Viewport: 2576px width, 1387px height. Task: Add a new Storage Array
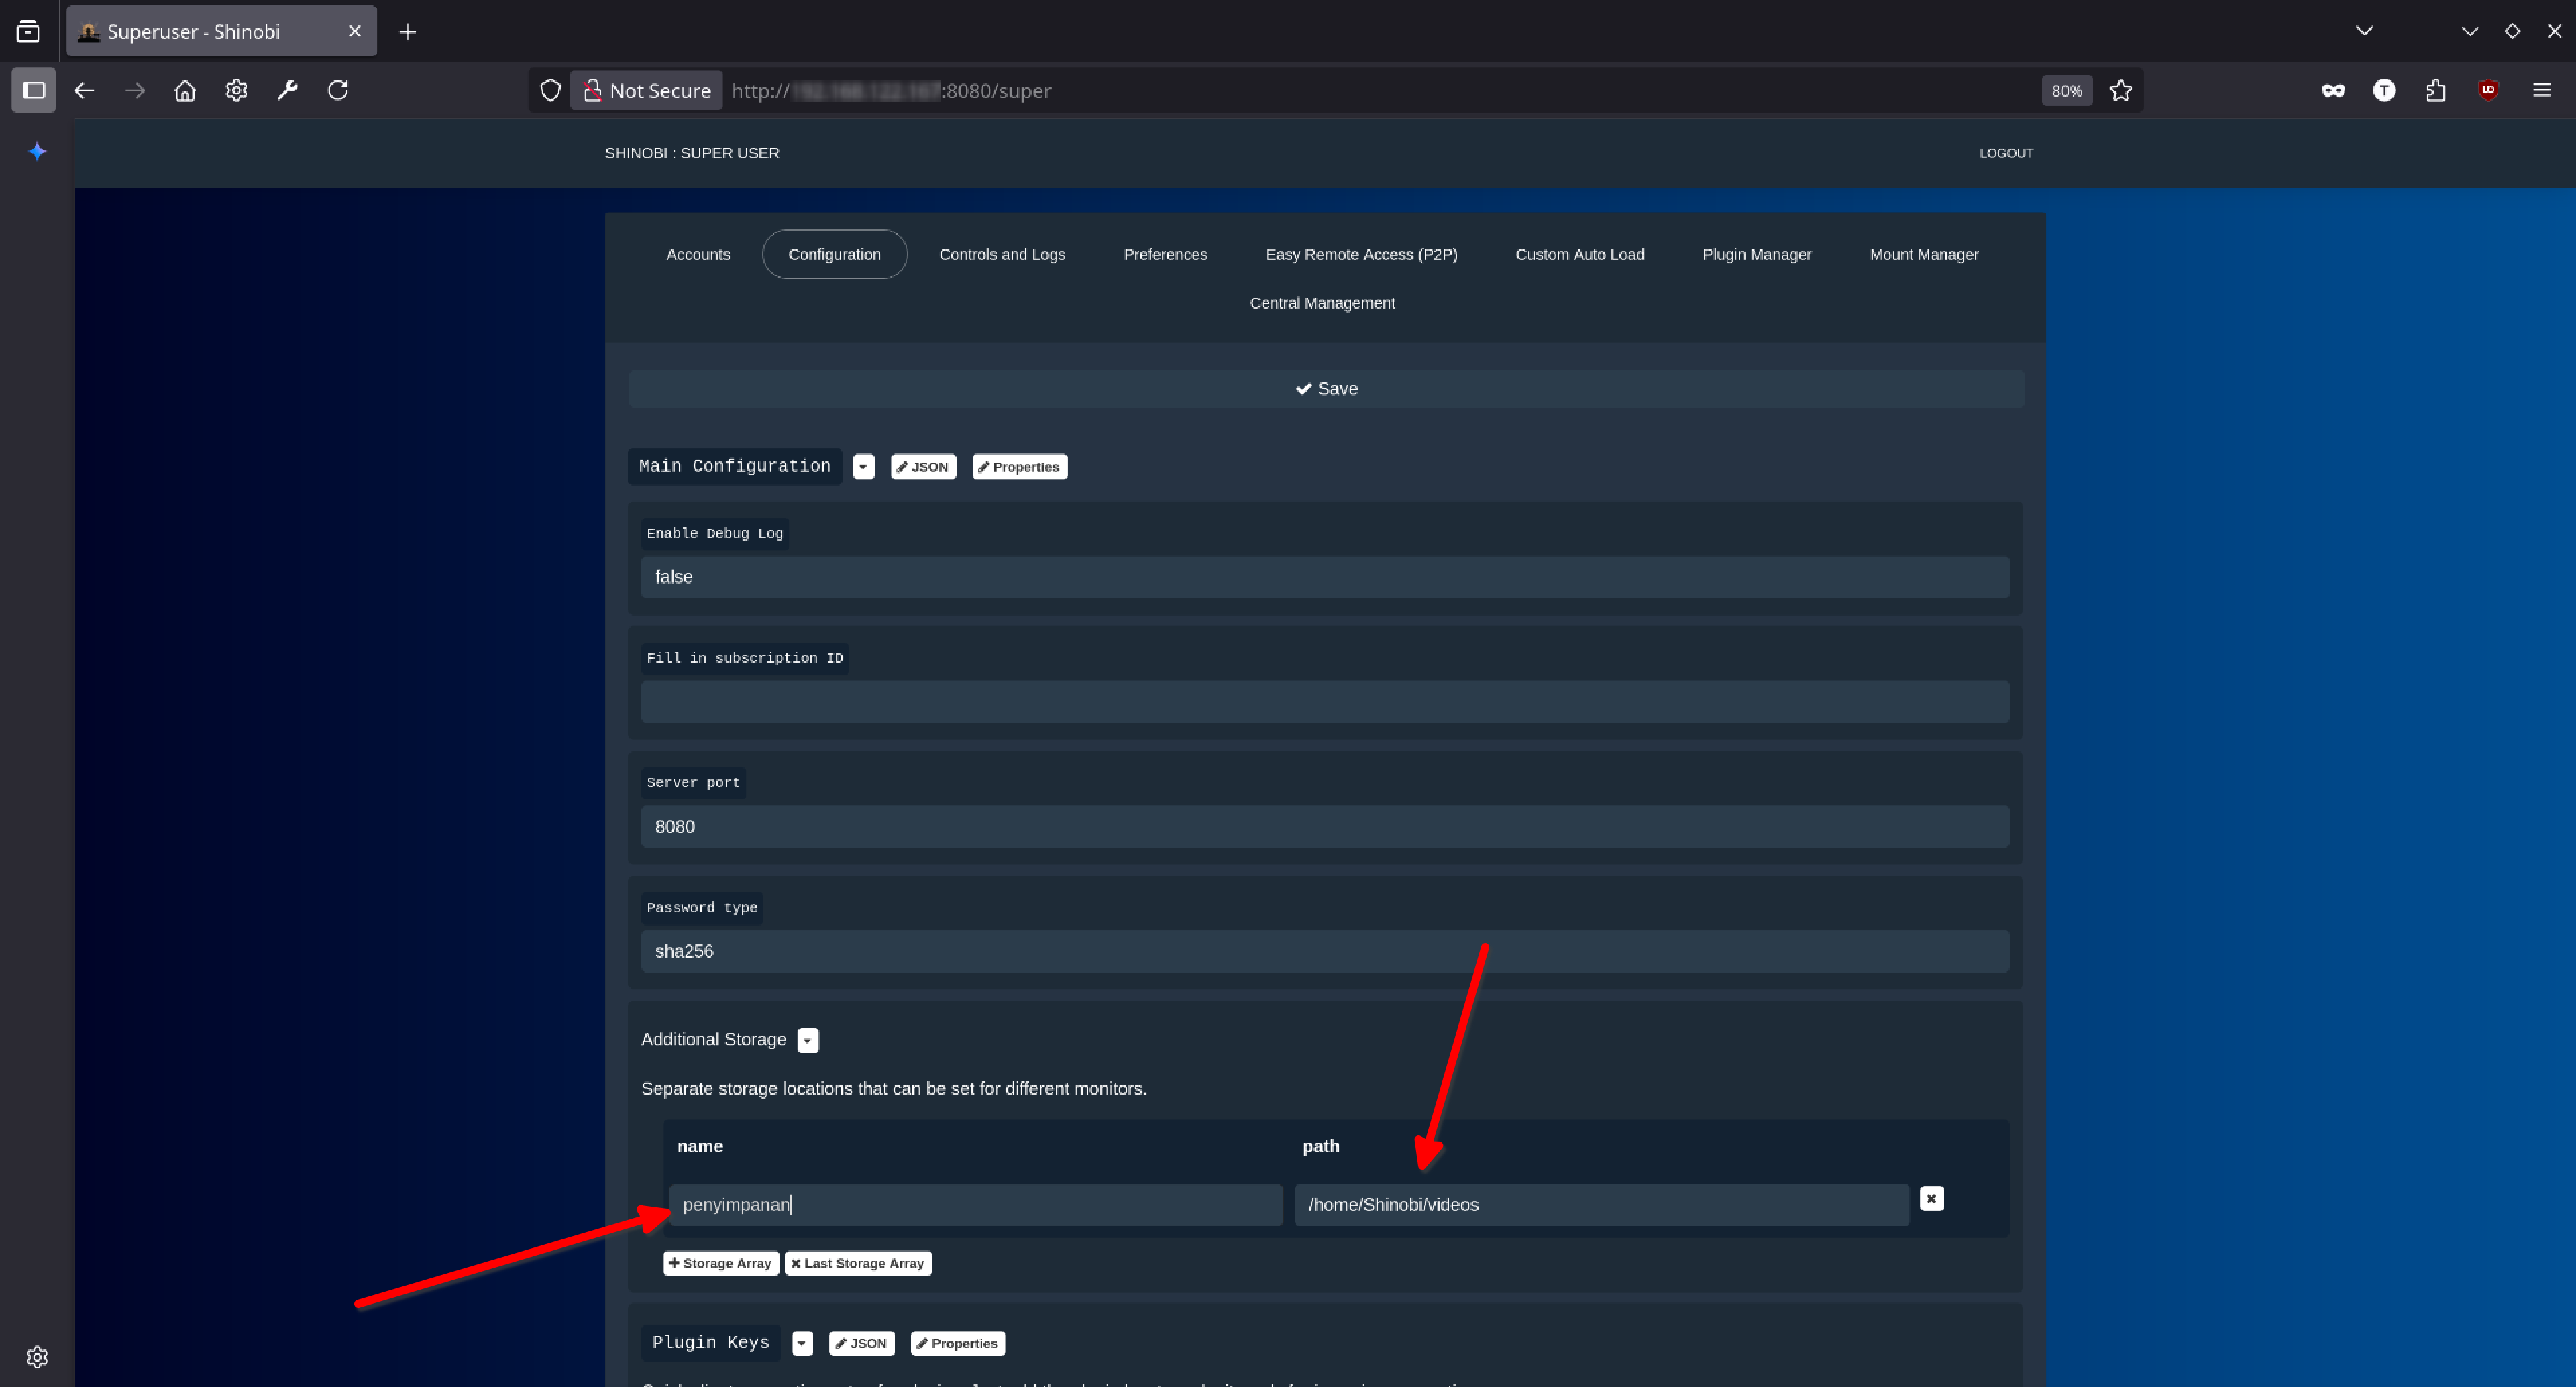pos(720,1263)
